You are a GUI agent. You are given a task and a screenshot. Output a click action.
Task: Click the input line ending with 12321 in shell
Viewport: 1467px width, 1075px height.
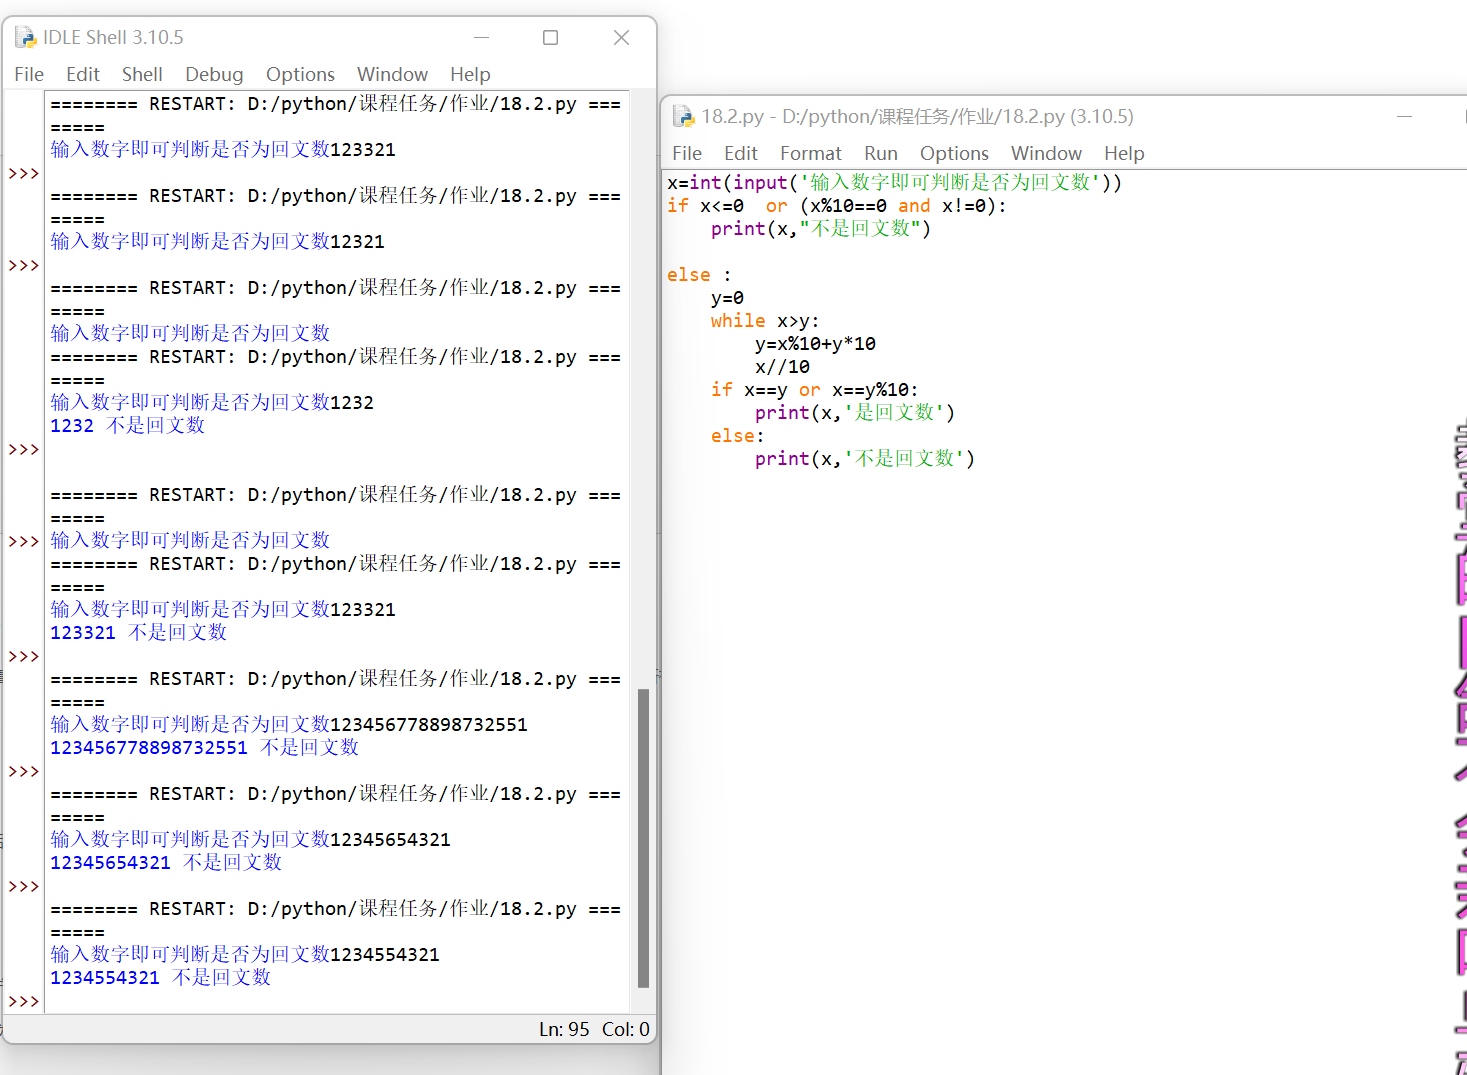pyautogui.click(x=217, y=241)
